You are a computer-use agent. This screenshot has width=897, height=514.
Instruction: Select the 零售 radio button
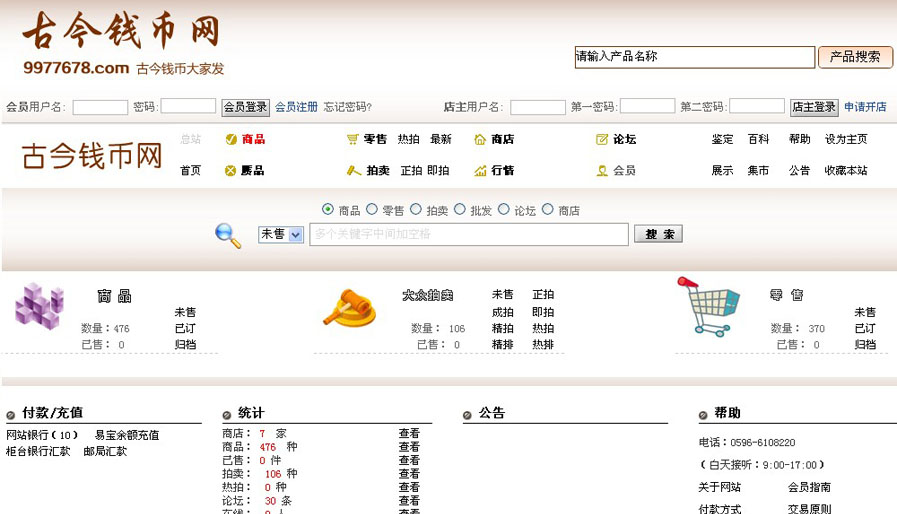click(372, 210)
